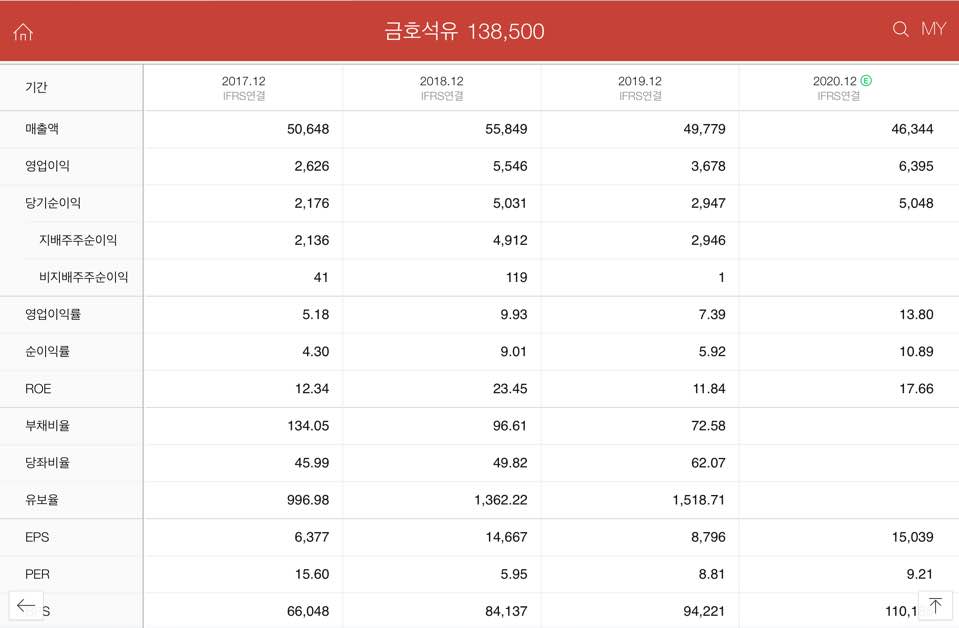Select the 부채비율 row label
This screenshot has width=959, height=628.
(x=47, y=426)
